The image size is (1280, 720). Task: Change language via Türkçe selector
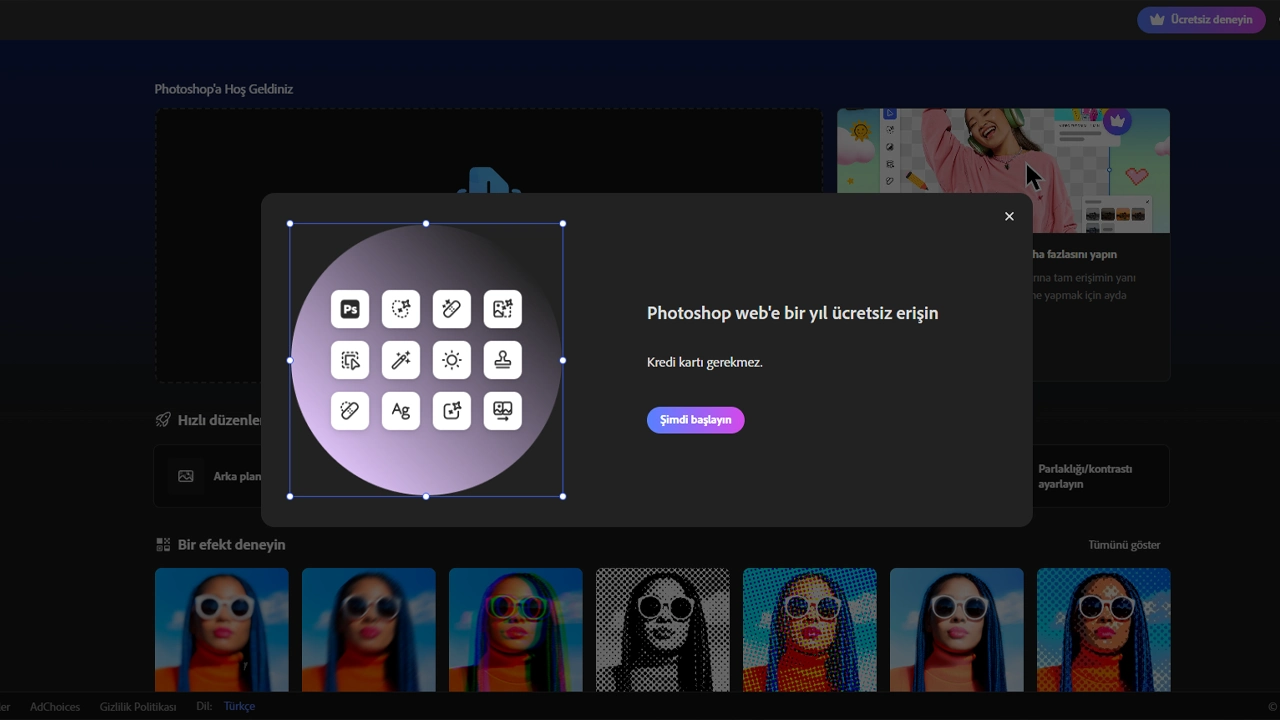pos(239,706)
